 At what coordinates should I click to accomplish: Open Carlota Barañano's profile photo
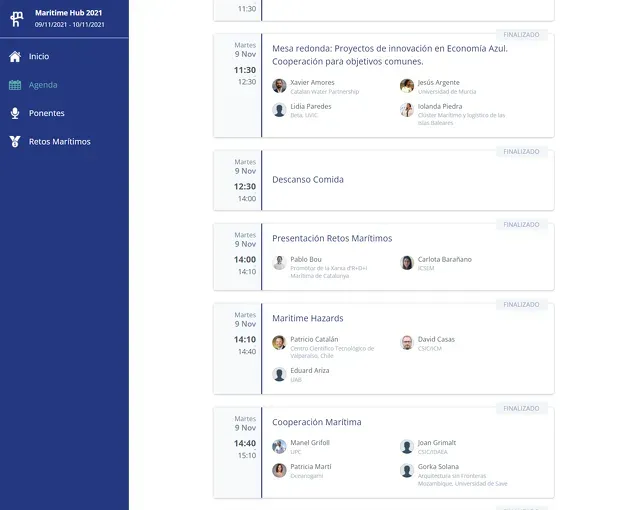tap(407, 263)
